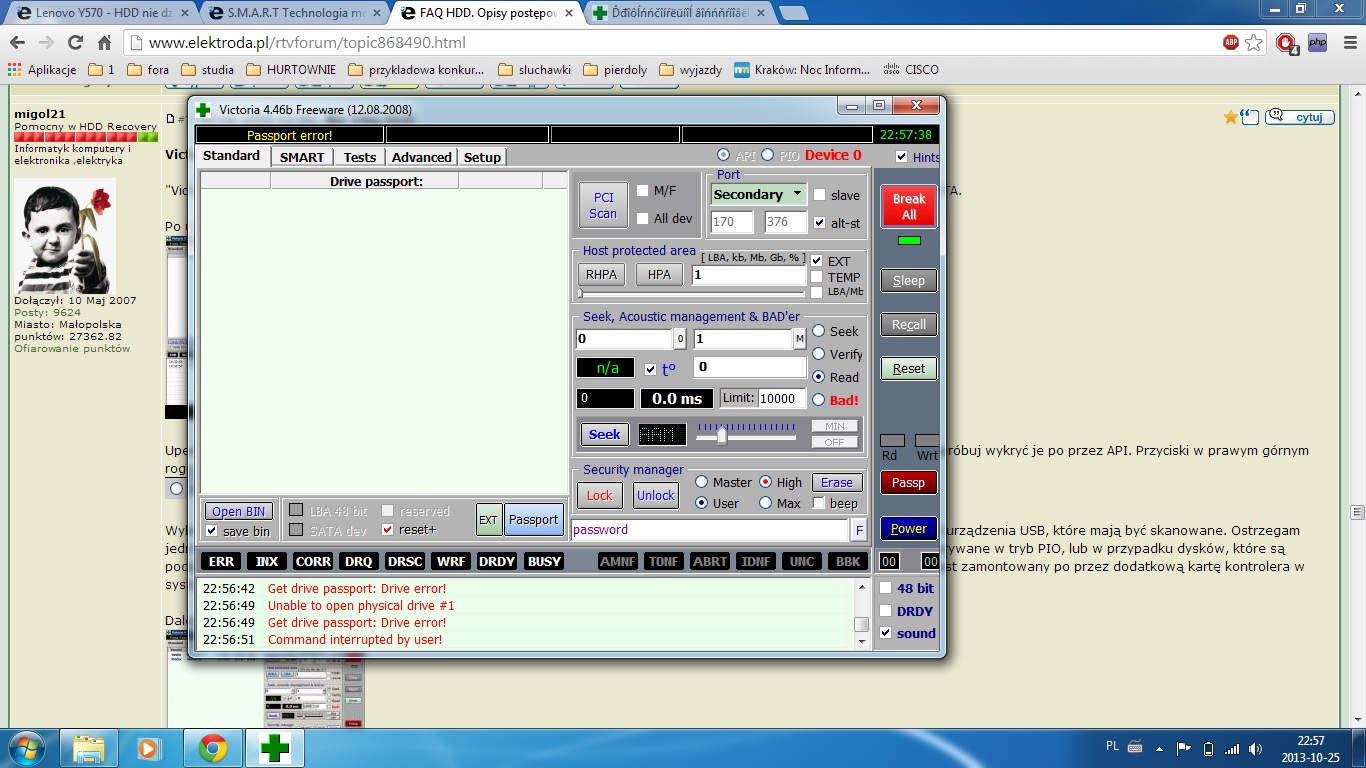The height and width of the screenshot is (768, 1366).
Task: Open the Tests tab
Action: tap(360, 157)
